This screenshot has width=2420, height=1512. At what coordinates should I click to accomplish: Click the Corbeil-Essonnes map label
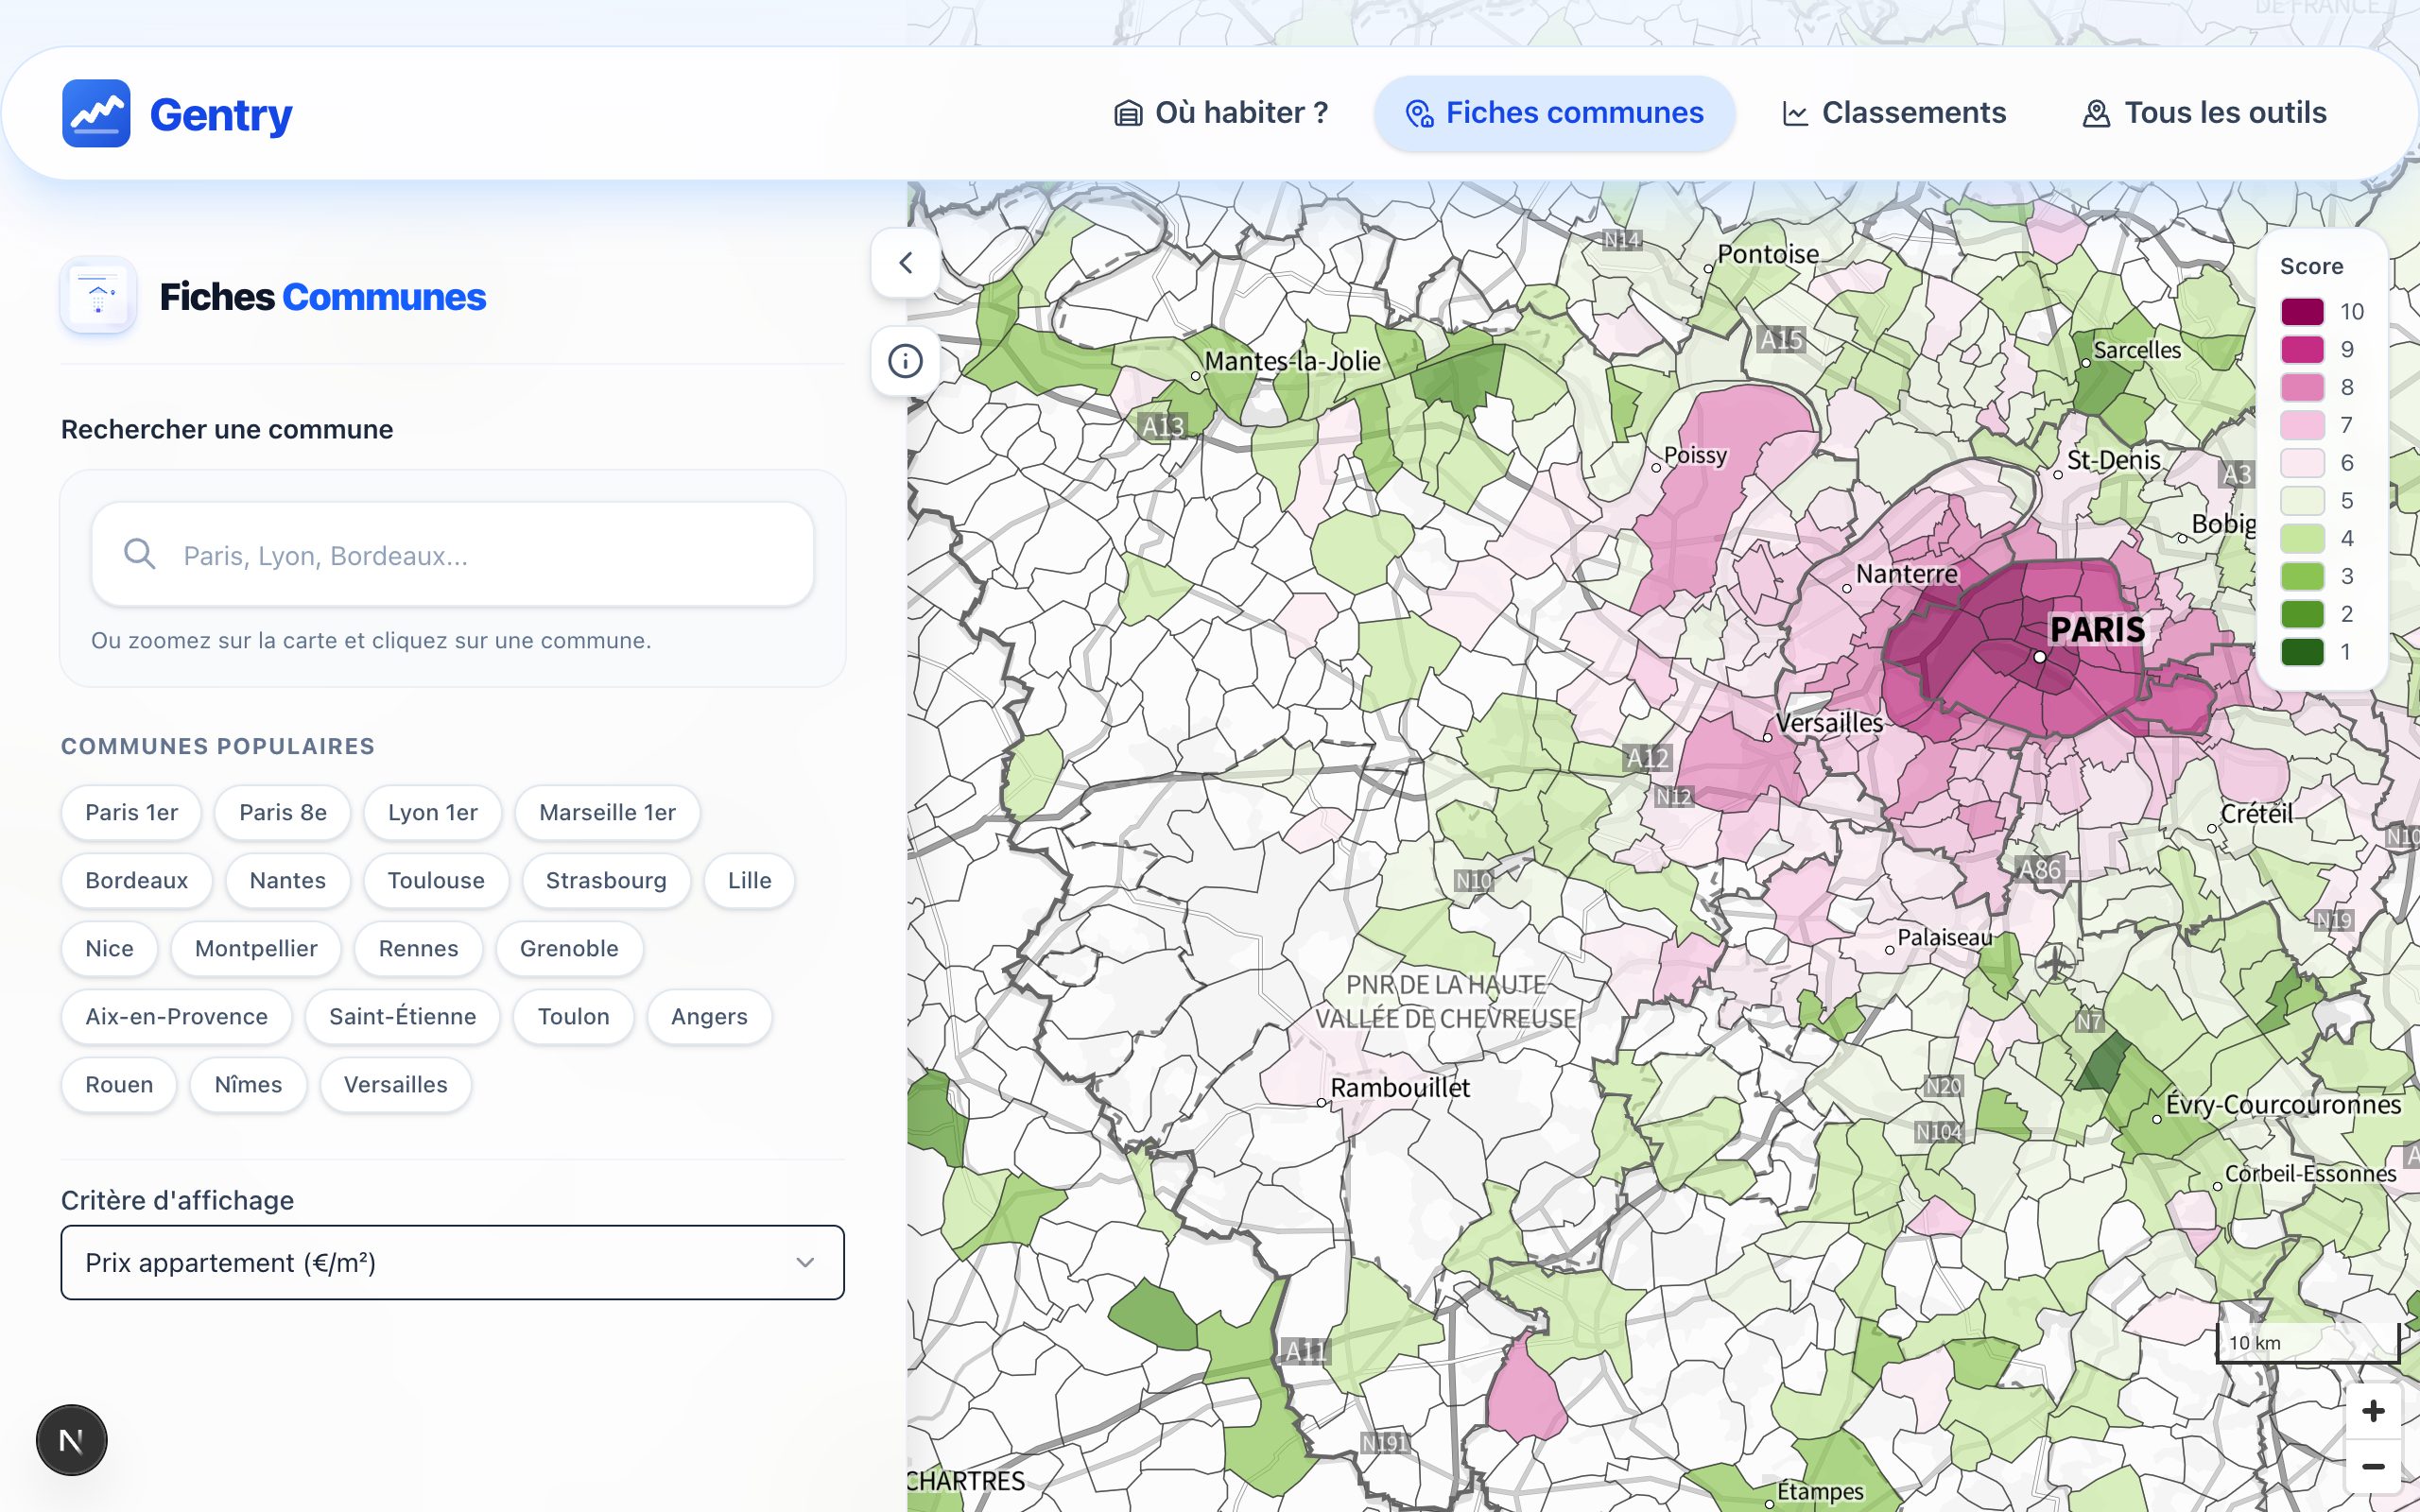2310,1174
